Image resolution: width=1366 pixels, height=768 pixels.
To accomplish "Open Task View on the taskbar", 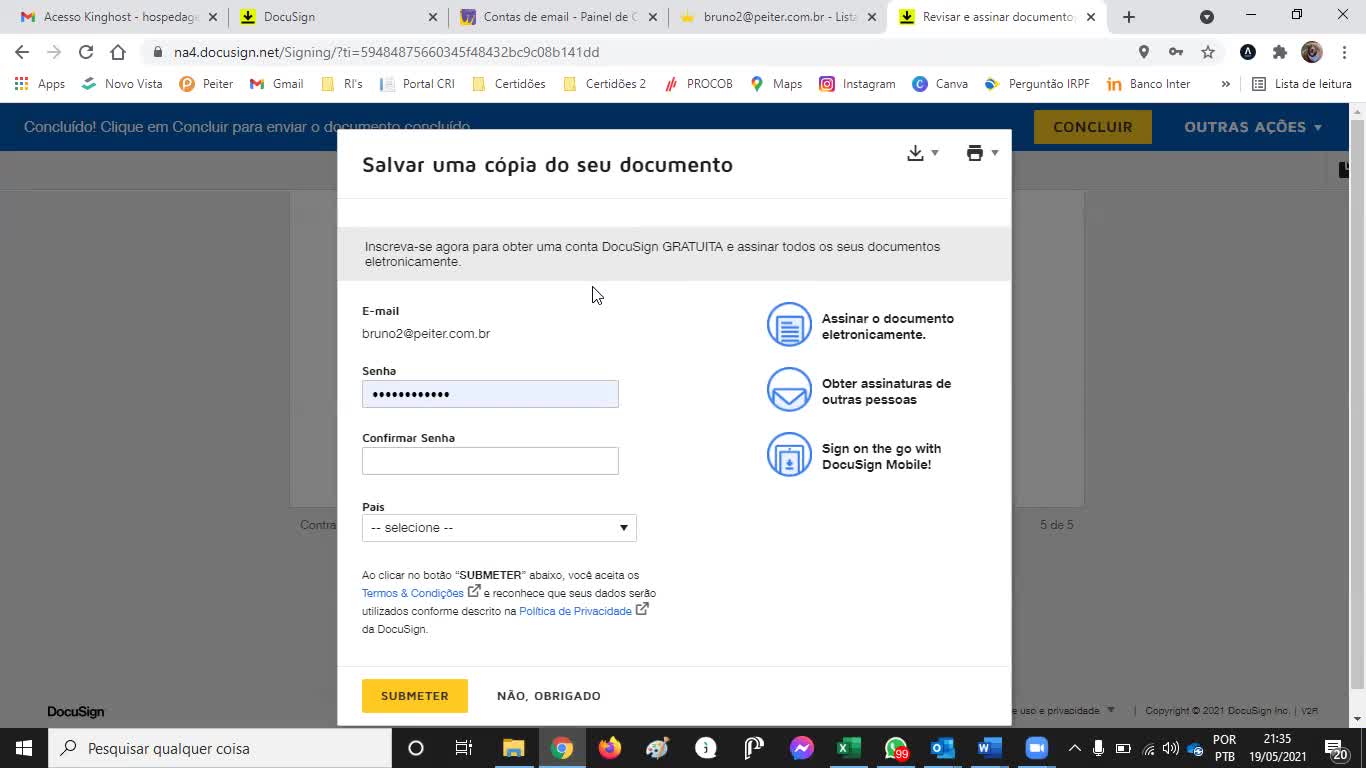I will point(464,748).
